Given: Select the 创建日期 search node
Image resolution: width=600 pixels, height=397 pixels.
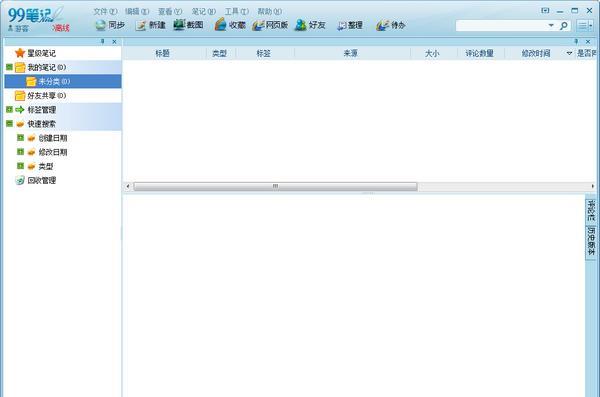Looking at the screenshot, I should (x=53, y=138).
